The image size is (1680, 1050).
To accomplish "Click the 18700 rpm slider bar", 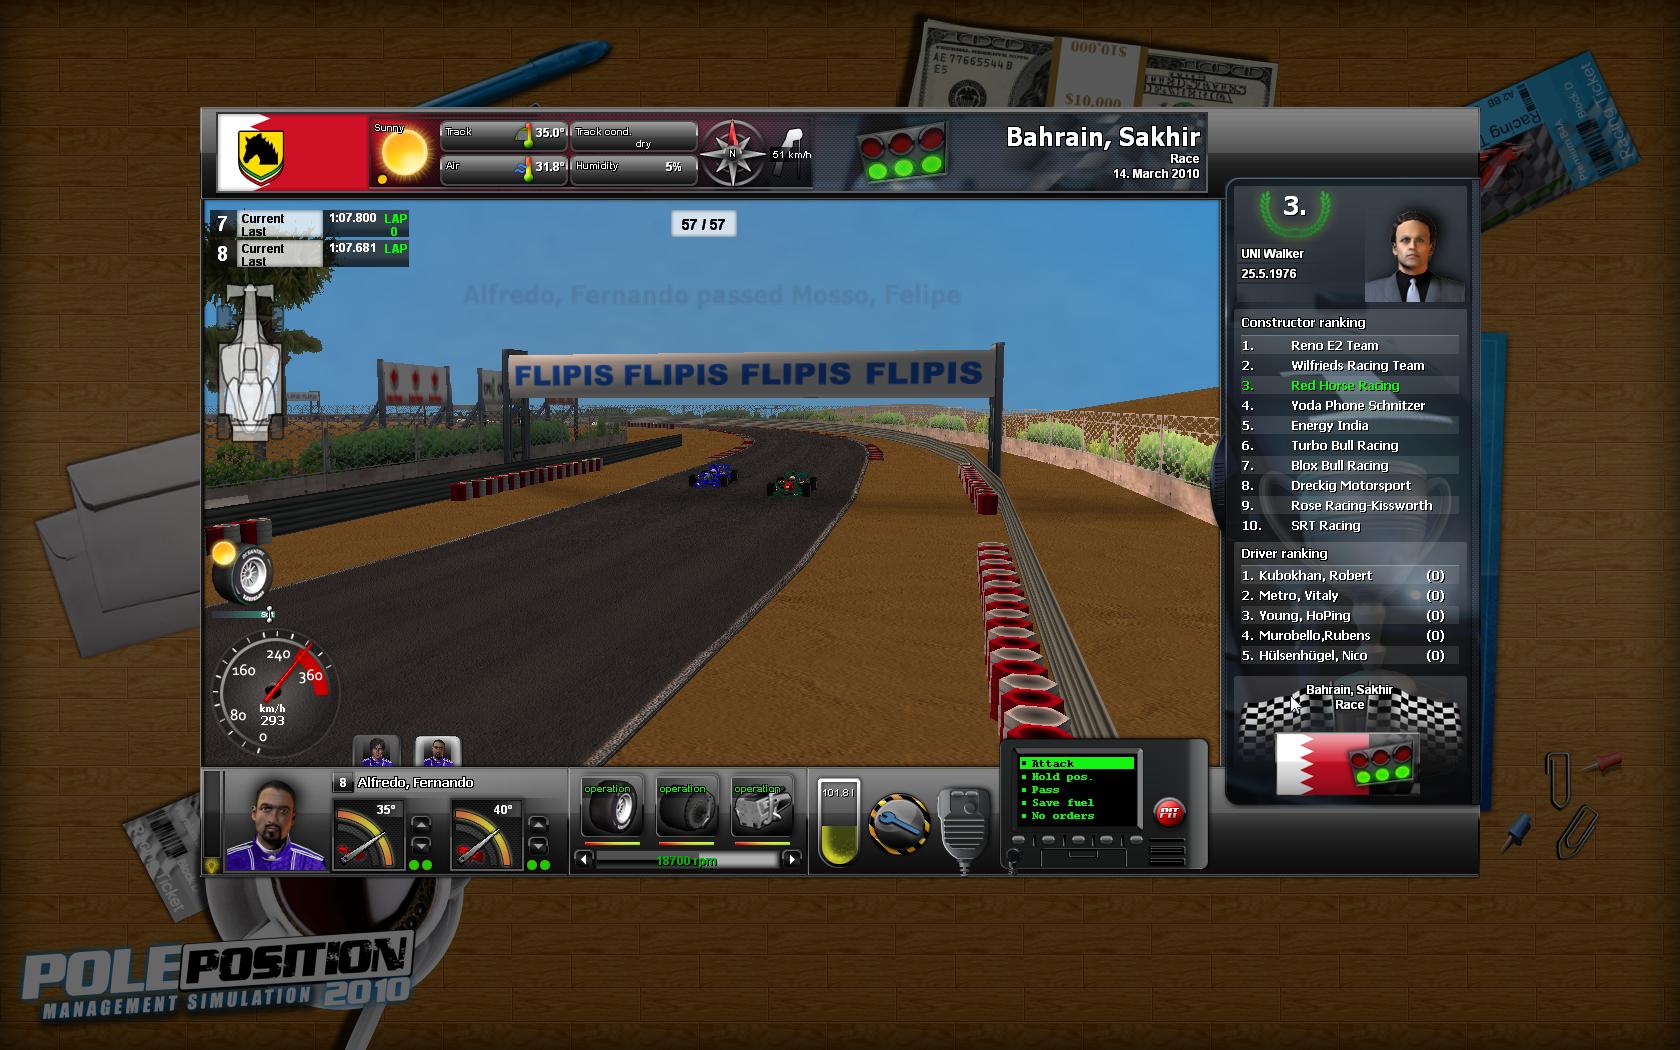I will (686, 860).
